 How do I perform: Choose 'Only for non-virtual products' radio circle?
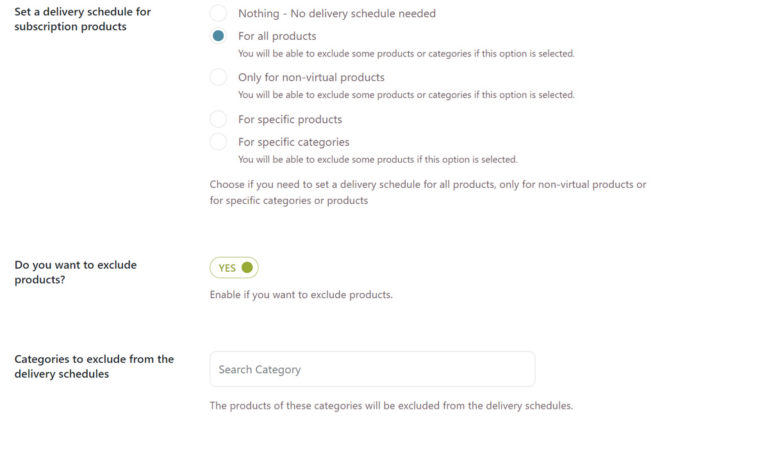tap(218, 77)
